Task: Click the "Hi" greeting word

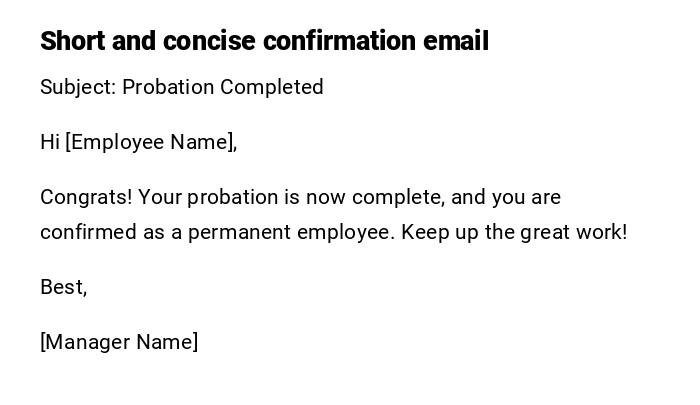Action: click(x=50, y=142)
